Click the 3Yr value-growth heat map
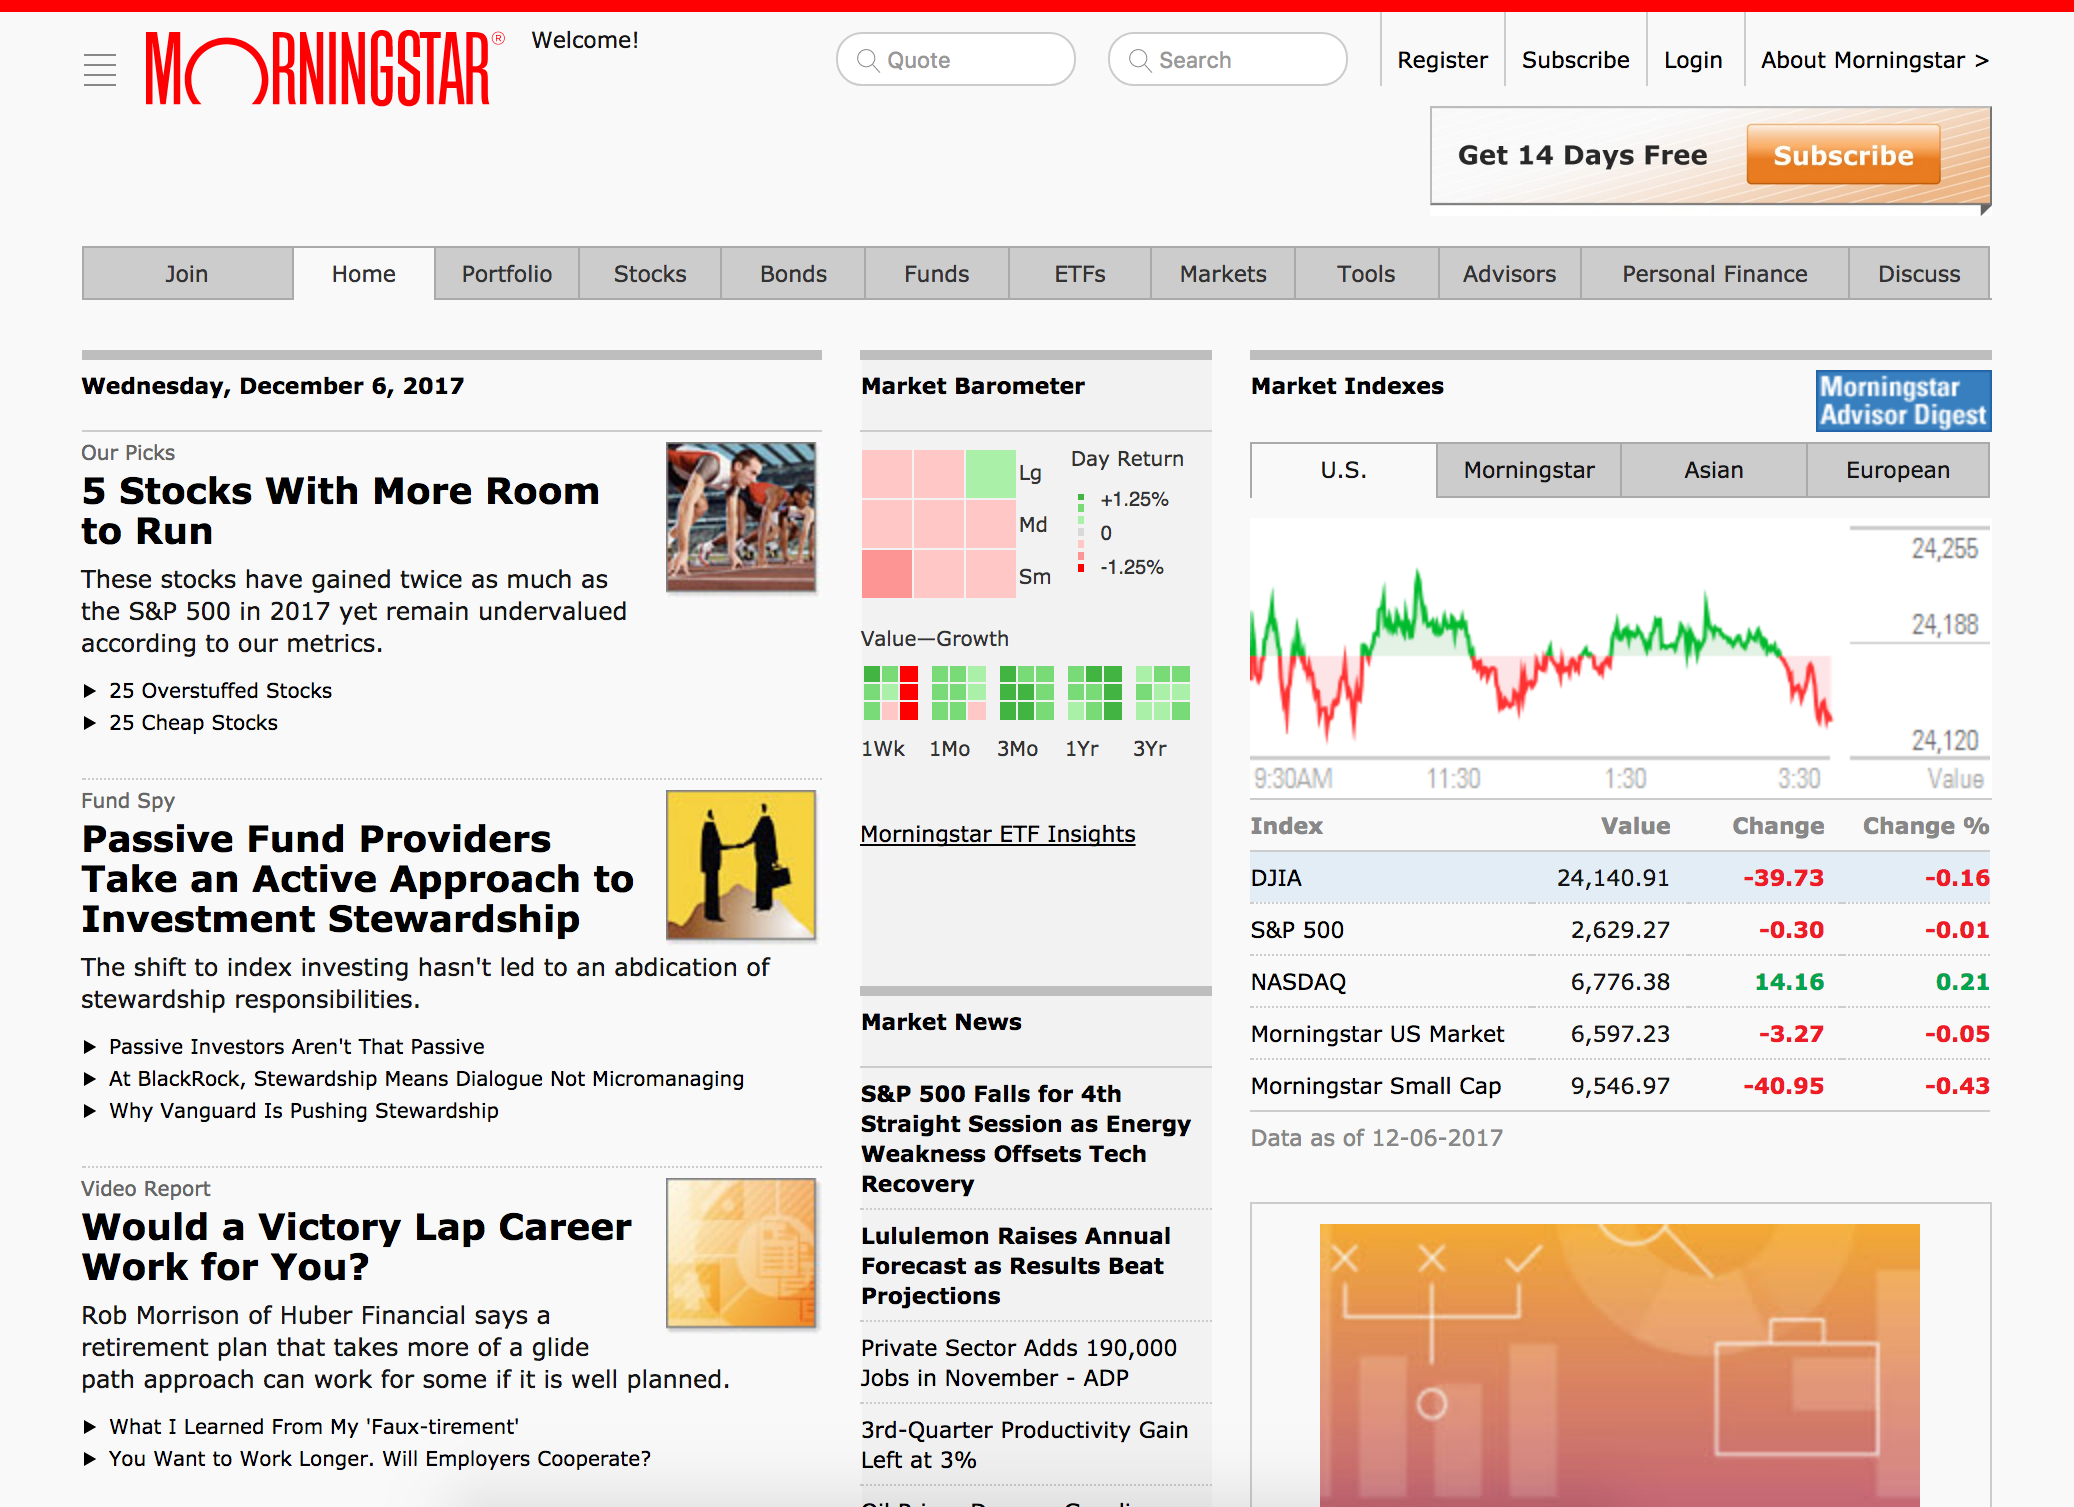Viewport: 2074px width, 1507px height. click(x=1162, y=693)
